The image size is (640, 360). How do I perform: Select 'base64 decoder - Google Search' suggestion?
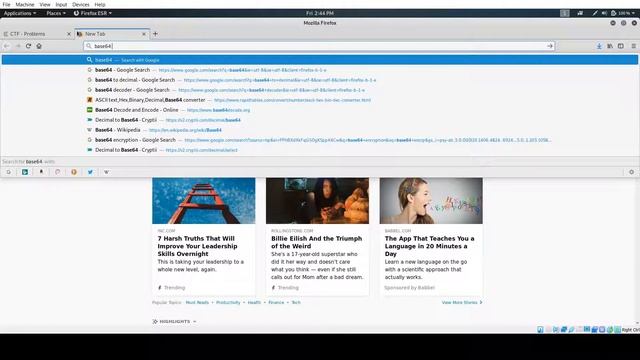pyautogui.click(x=320, y=90)
